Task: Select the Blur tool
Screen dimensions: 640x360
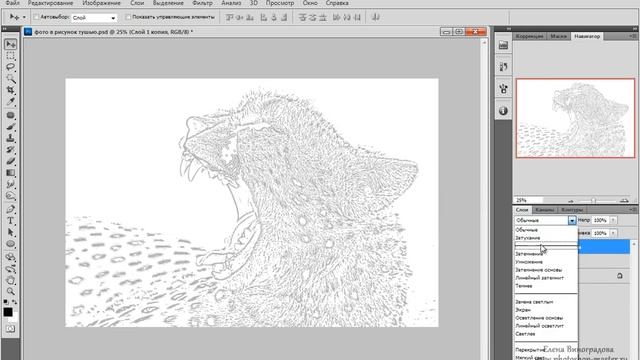Action: point(11,184)
